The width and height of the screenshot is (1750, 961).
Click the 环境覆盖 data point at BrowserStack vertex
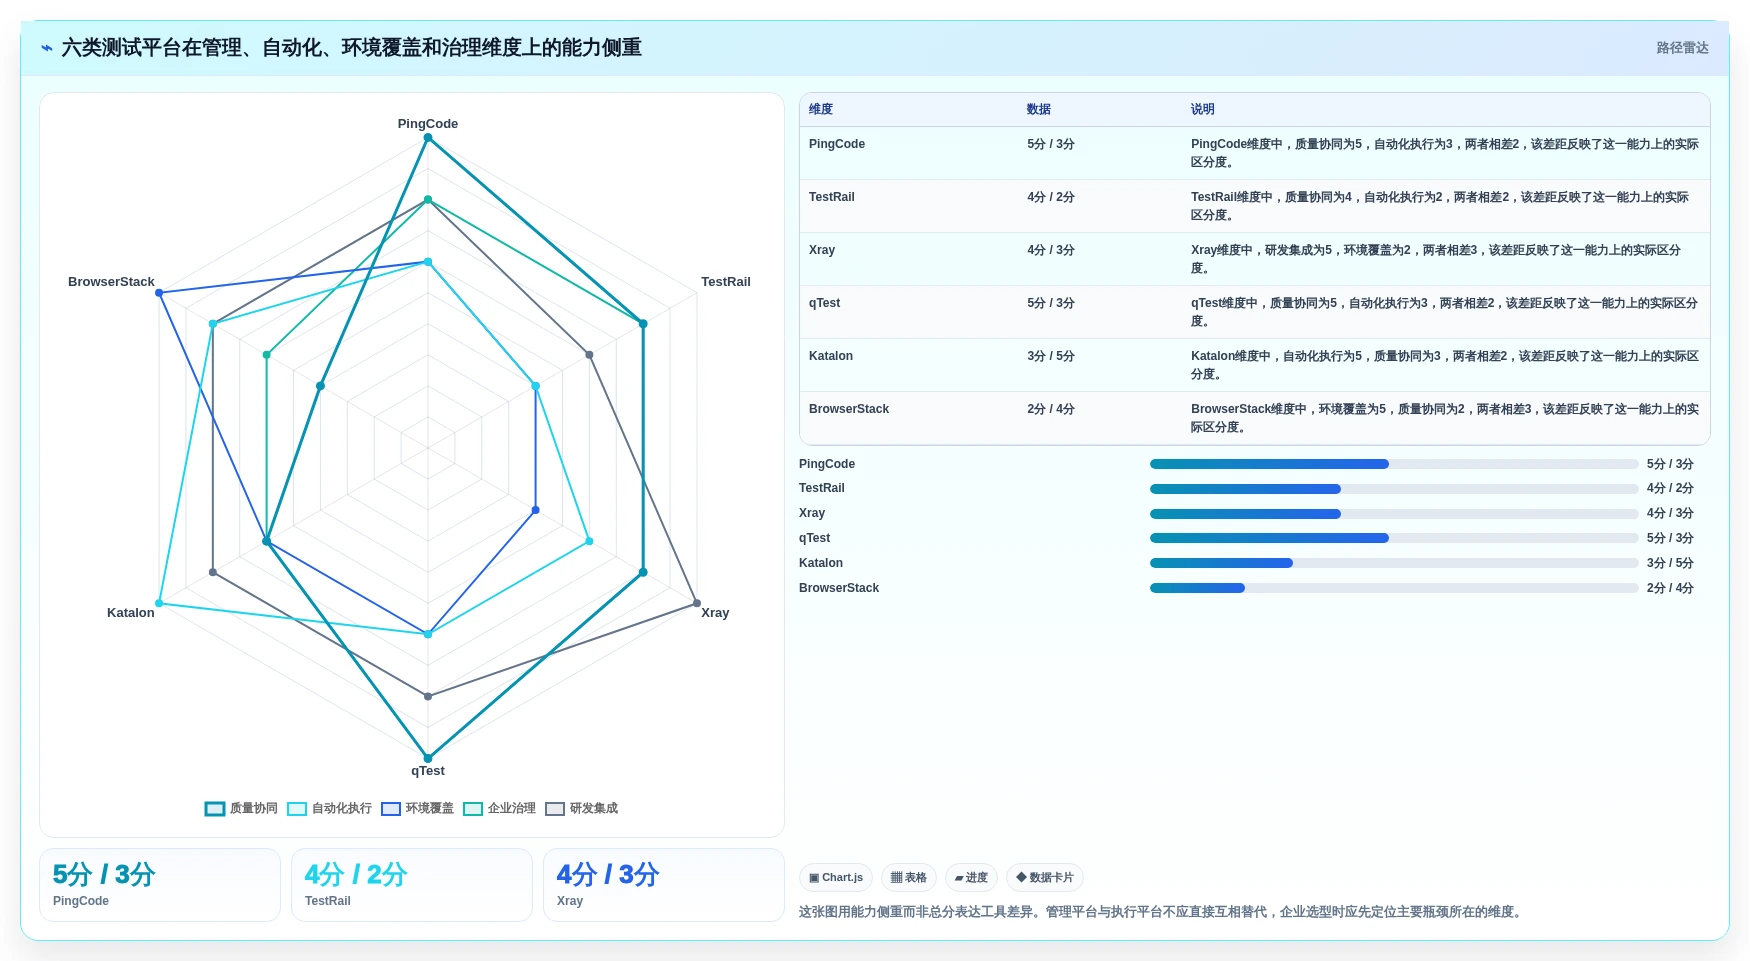pyautogui.click(x=159, y=293)
